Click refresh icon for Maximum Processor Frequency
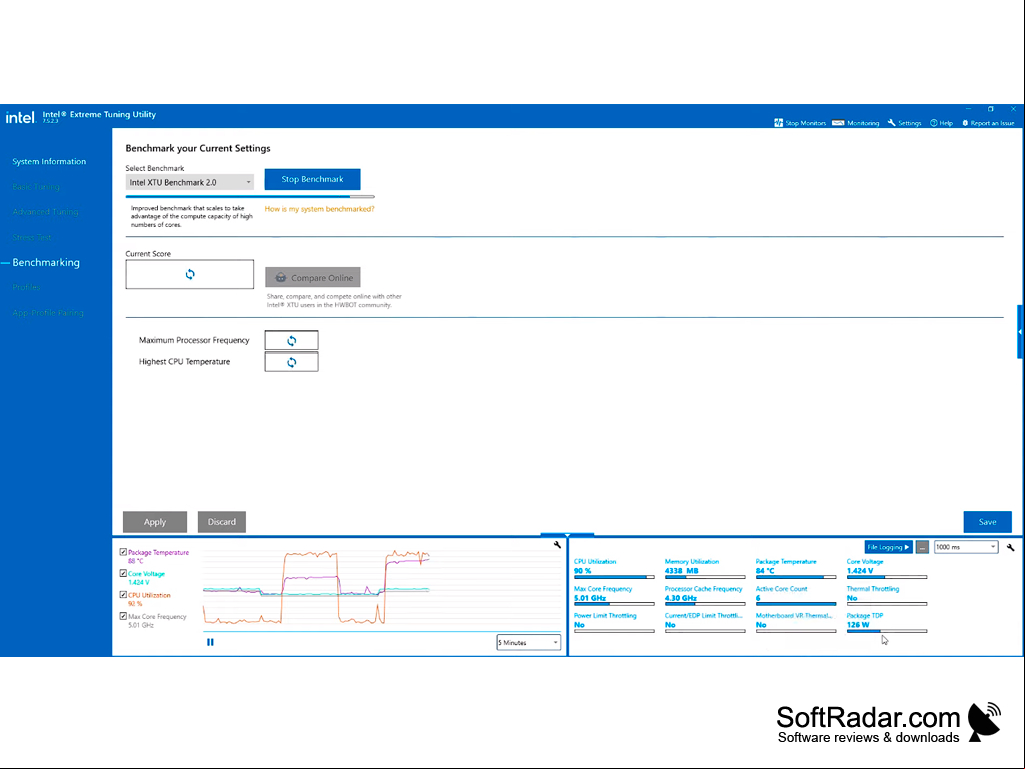 (x=292, y=341)
